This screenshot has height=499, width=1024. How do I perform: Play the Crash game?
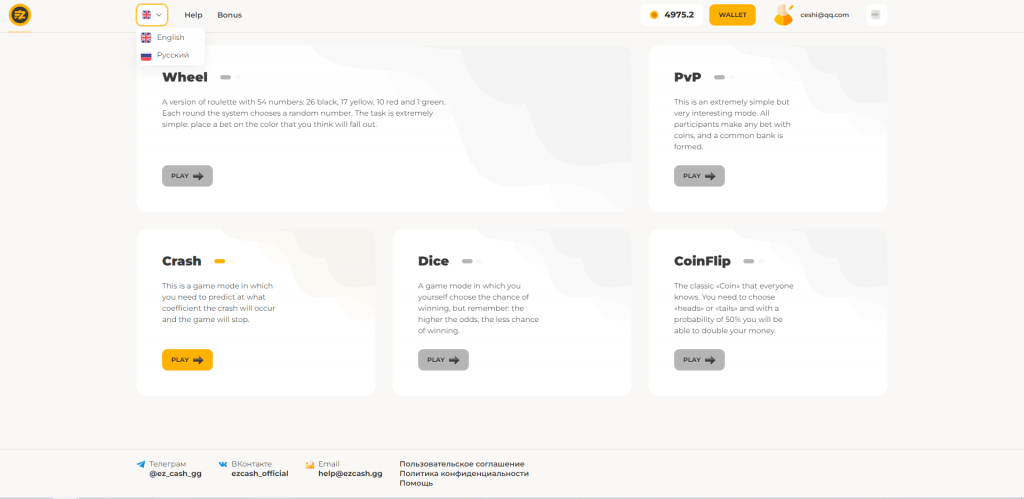click(x=187, y=360)
